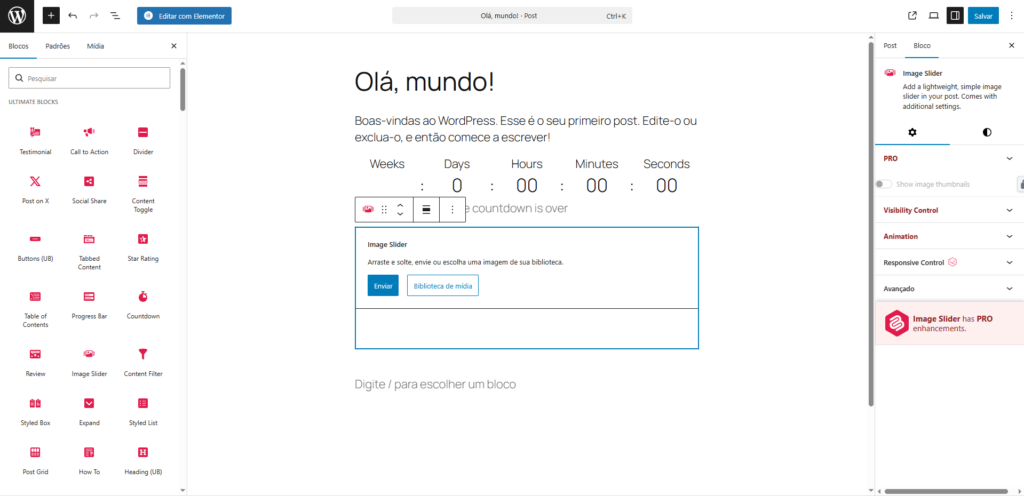Toggle the block inserter plus button
Image resolution: width=1024 pixels, height=496 pixels.
click(51, 16)
